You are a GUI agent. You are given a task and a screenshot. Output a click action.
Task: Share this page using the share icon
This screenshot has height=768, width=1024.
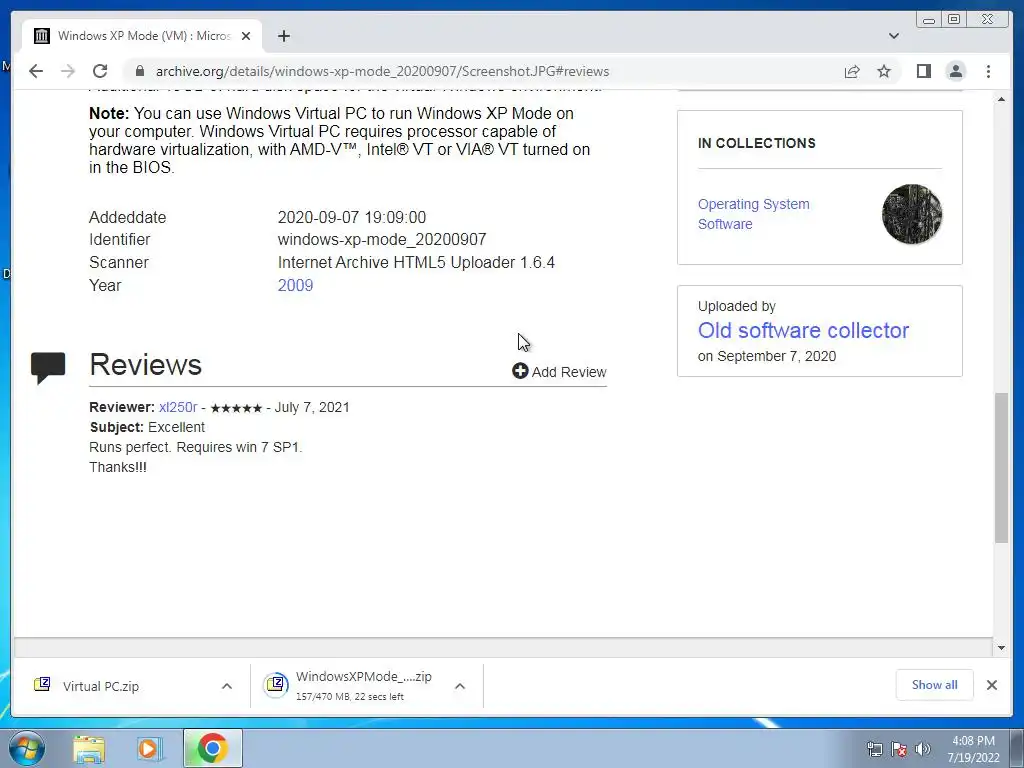(852, 71)
